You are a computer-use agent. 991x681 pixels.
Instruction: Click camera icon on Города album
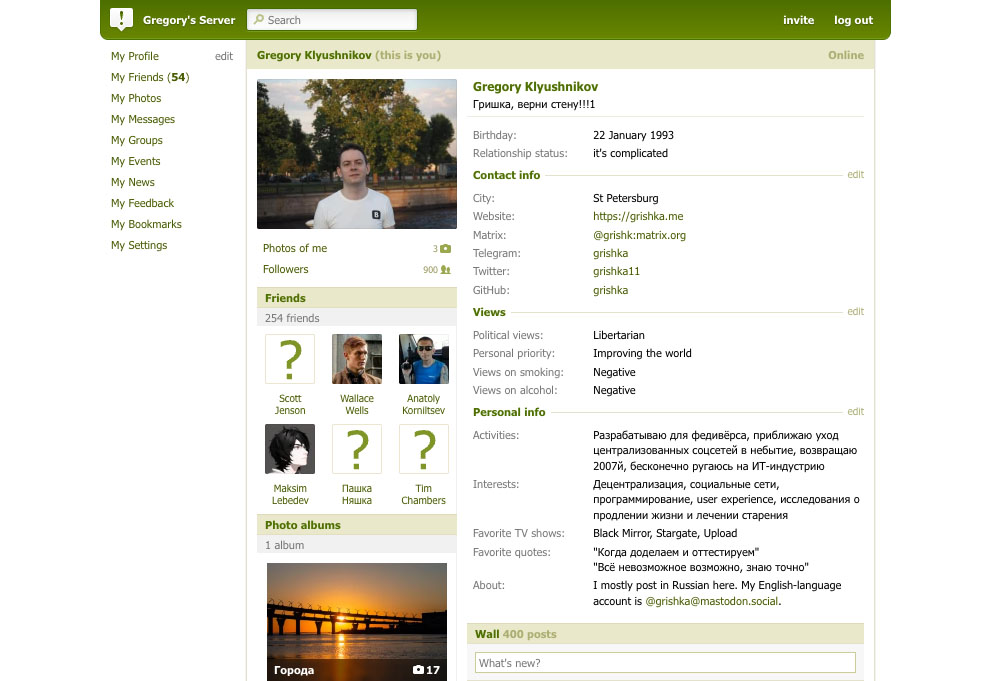(x=418, y=670)
